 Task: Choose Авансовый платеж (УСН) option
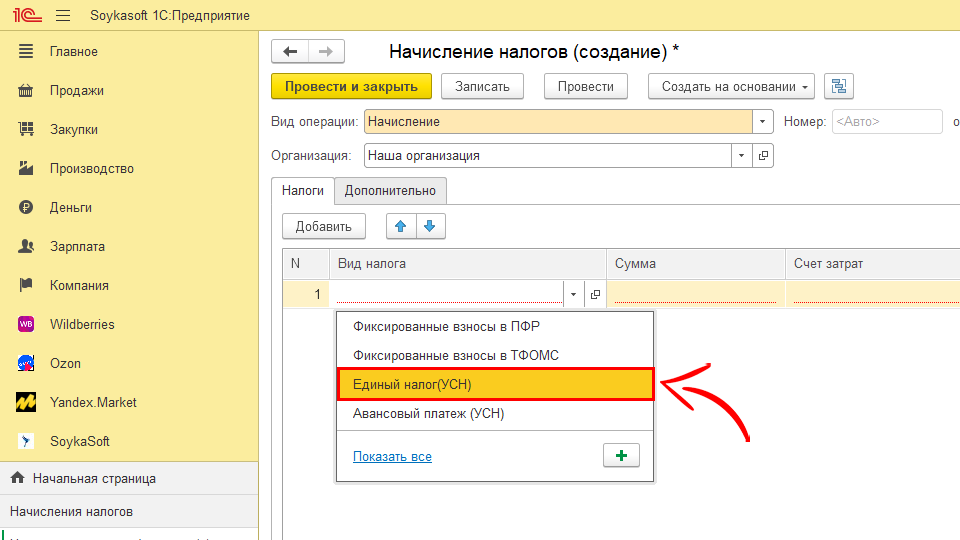coord(495,413)
